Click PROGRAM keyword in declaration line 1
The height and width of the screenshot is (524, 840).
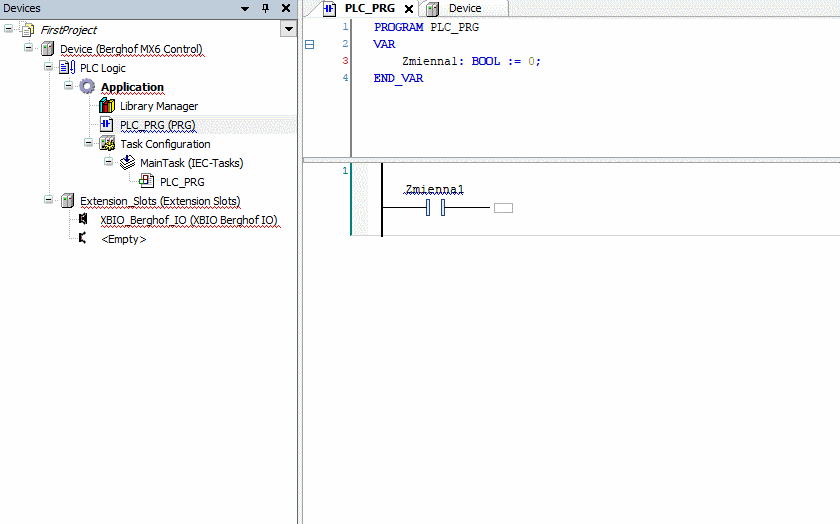(x=399, y=27)
